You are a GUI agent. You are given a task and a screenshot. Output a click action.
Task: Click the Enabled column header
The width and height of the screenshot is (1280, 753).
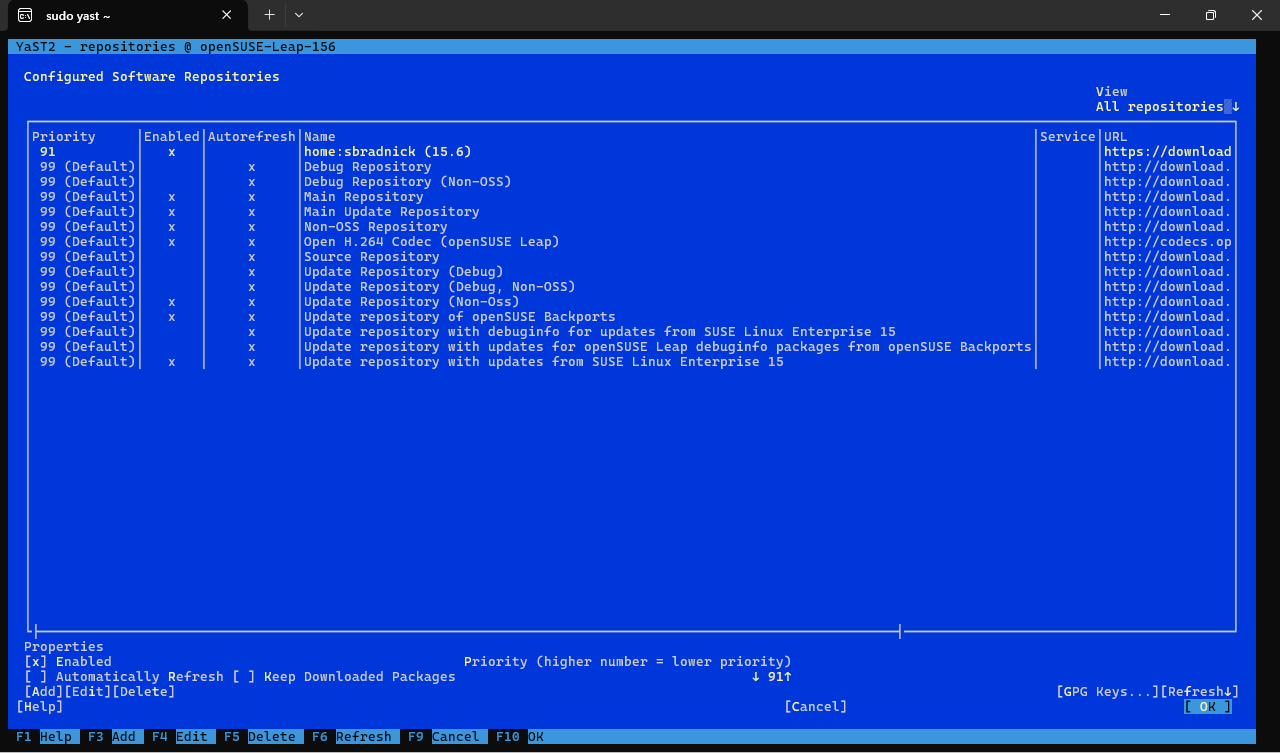coord(172,137)
